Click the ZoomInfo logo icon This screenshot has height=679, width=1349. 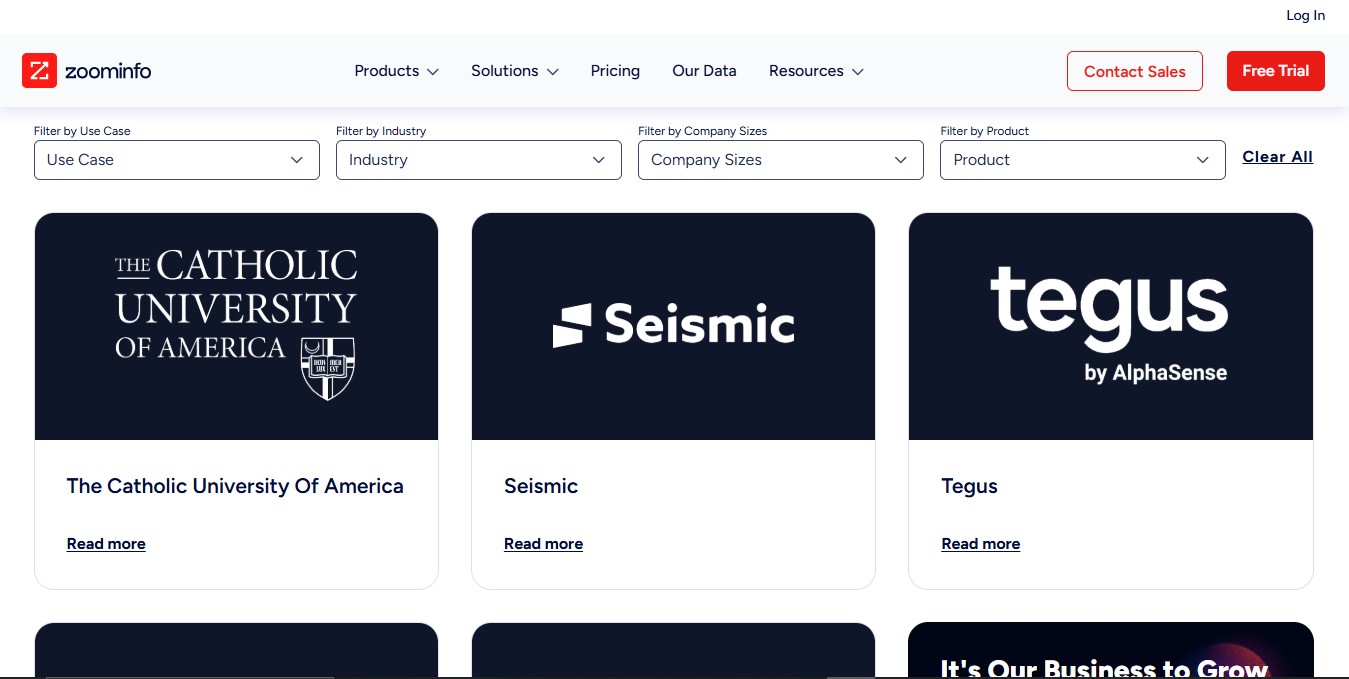tap(40, 71)
